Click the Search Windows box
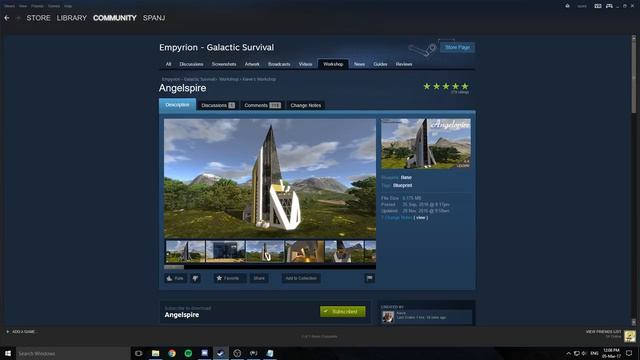Image resolution: width=640 pixels, height=360 pixels. coord(73,353)
